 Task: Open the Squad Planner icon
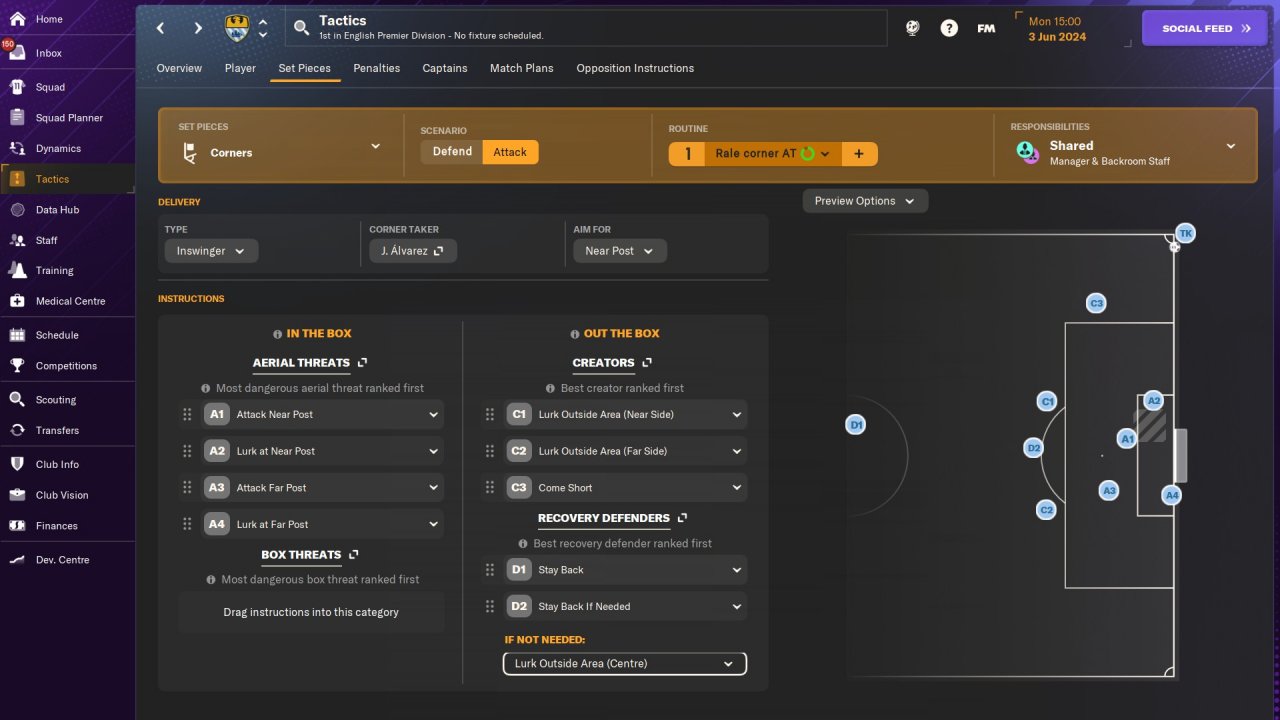(x=17, y=118)
